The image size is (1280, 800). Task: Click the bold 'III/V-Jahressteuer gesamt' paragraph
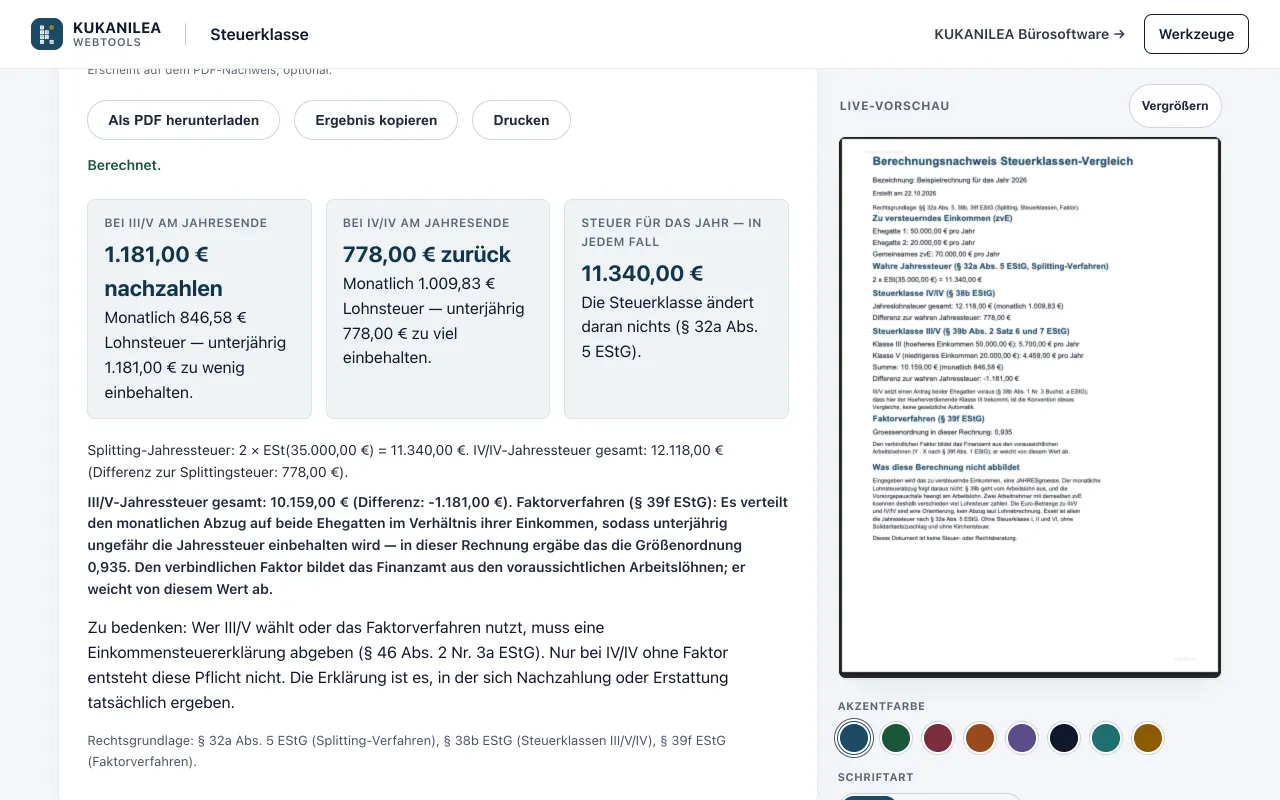click(438, 546)
